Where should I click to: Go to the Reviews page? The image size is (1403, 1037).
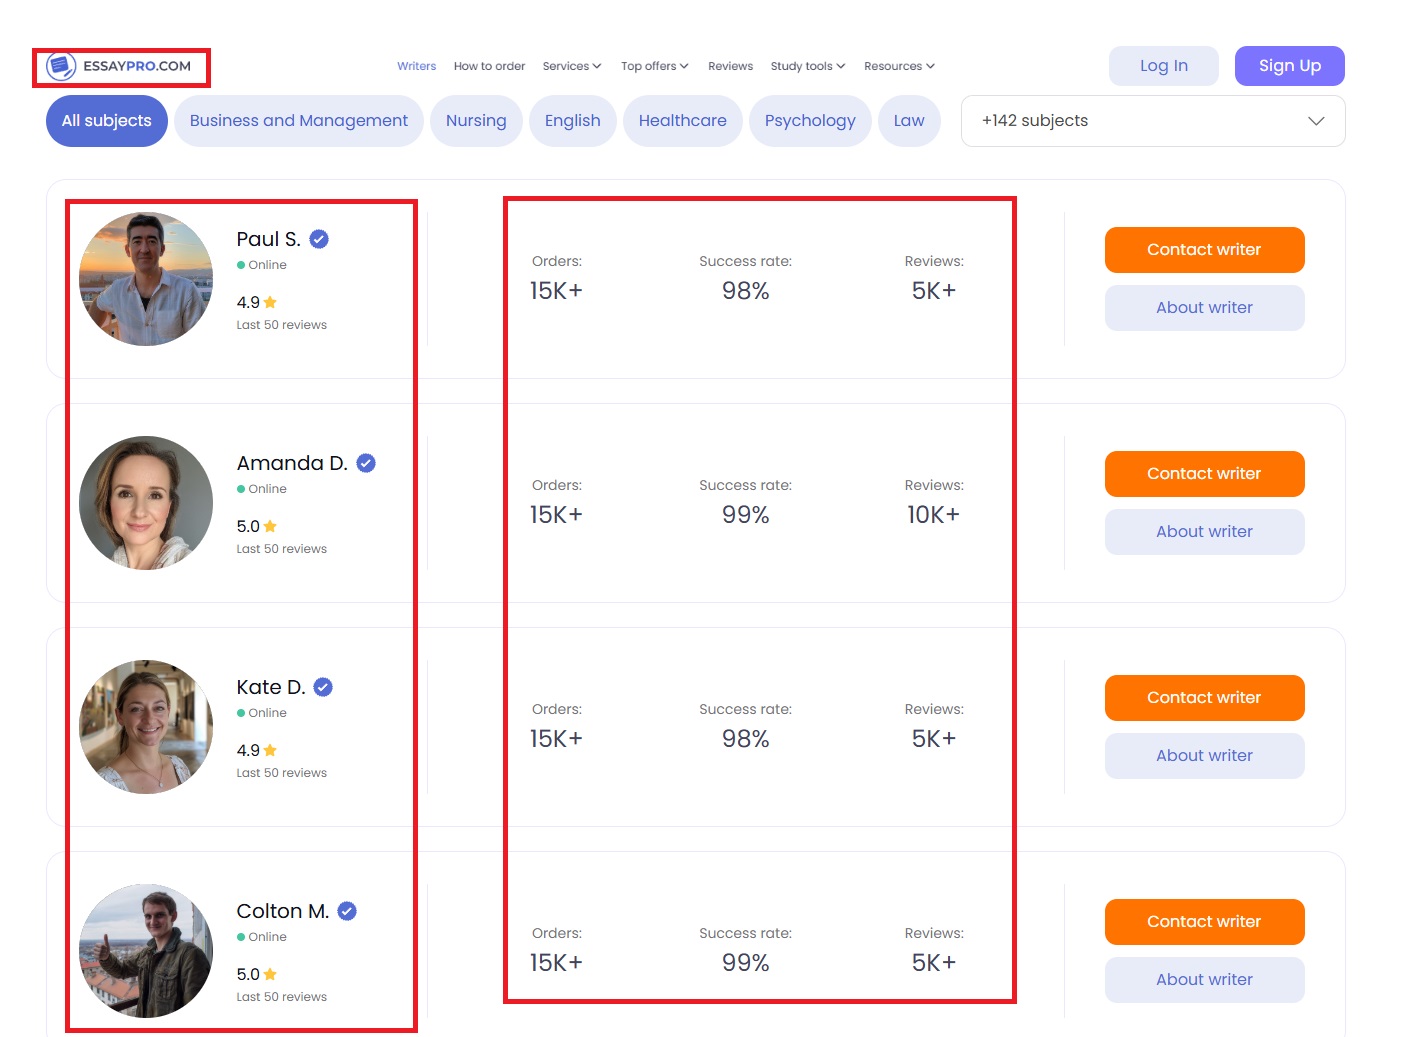tap(730, 66)
